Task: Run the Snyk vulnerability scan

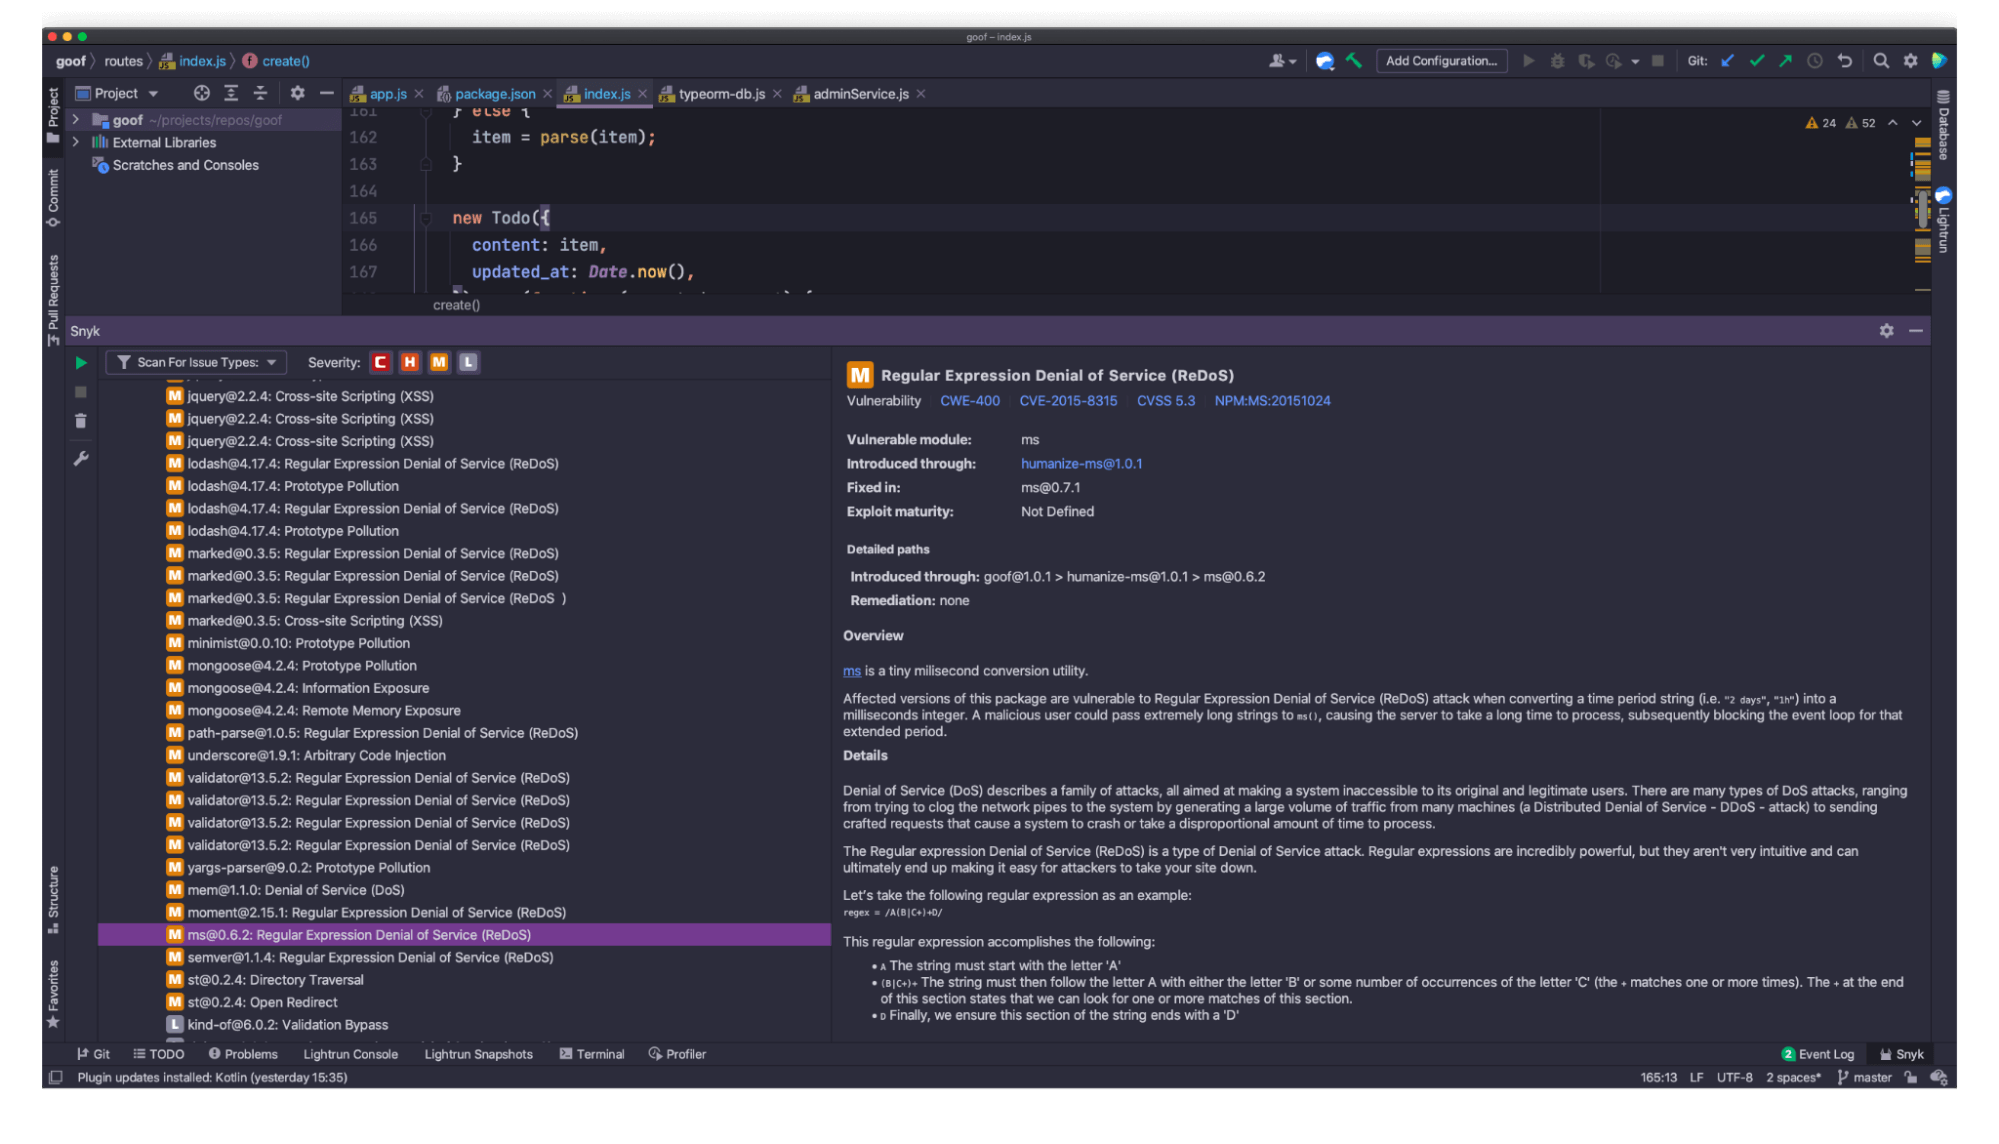Action: (81, 362)
